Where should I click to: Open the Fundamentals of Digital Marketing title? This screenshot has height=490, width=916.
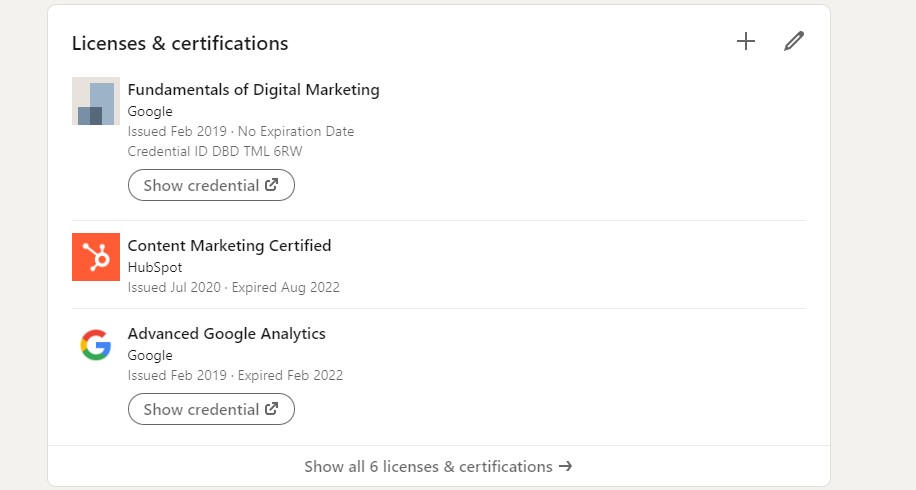pyautogui.click(x=254, y=89)
